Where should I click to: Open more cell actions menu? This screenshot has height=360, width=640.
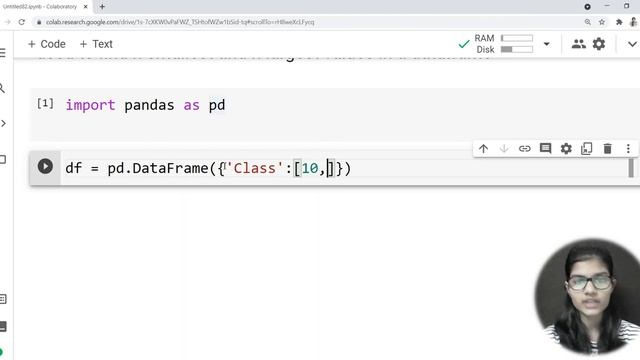pos(628,149)
